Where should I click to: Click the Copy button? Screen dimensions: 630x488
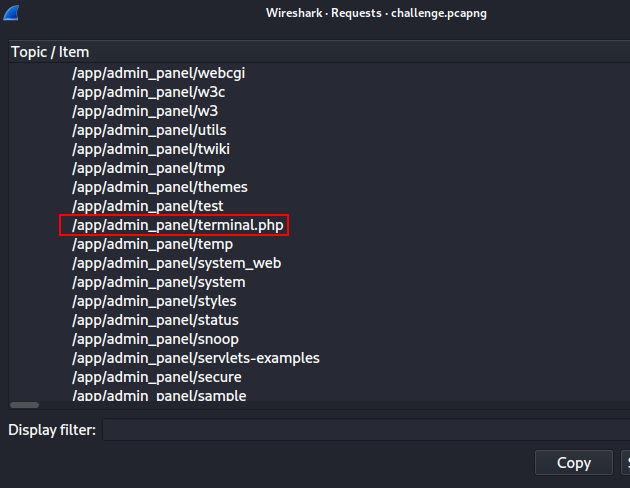pos(573,462)
